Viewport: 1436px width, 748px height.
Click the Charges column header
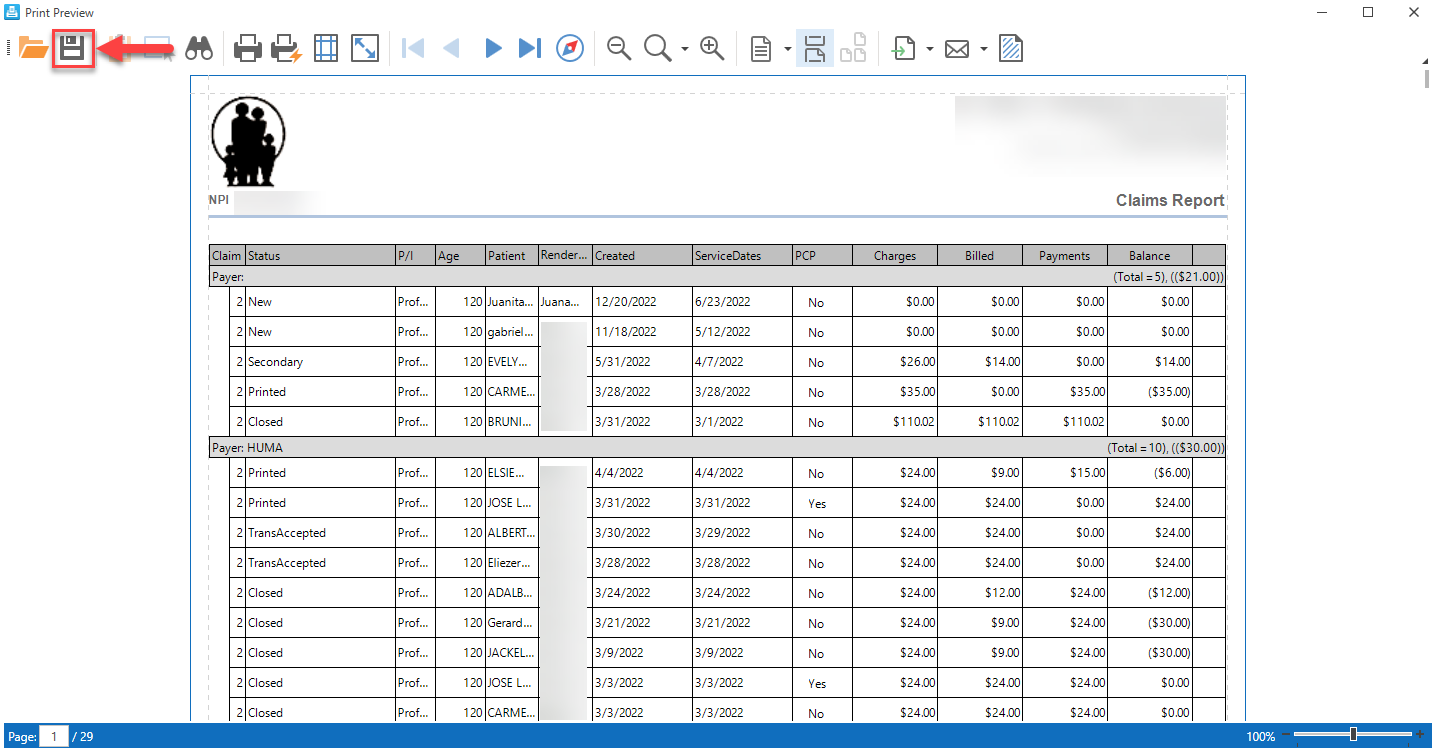point(895,256)
